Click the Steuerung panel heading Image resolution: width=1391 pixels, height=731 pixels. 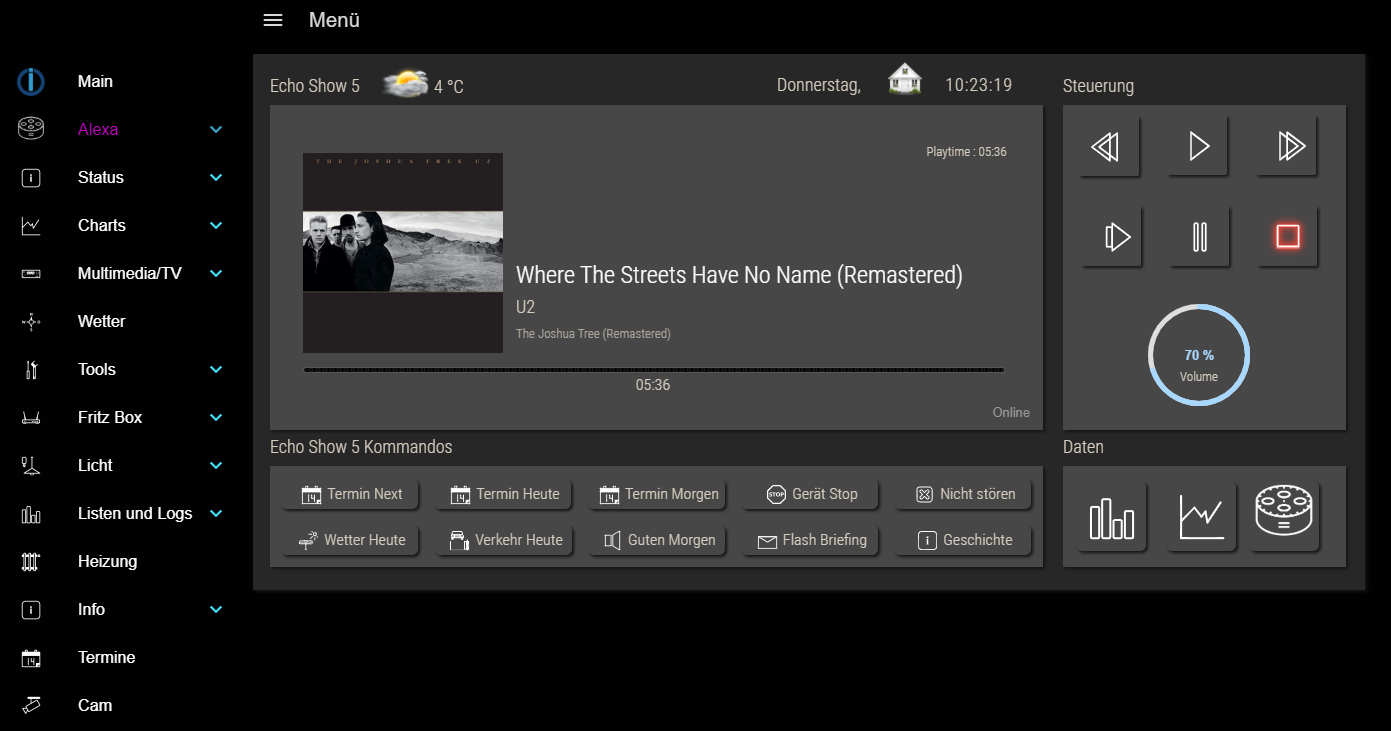[1098, 87]
